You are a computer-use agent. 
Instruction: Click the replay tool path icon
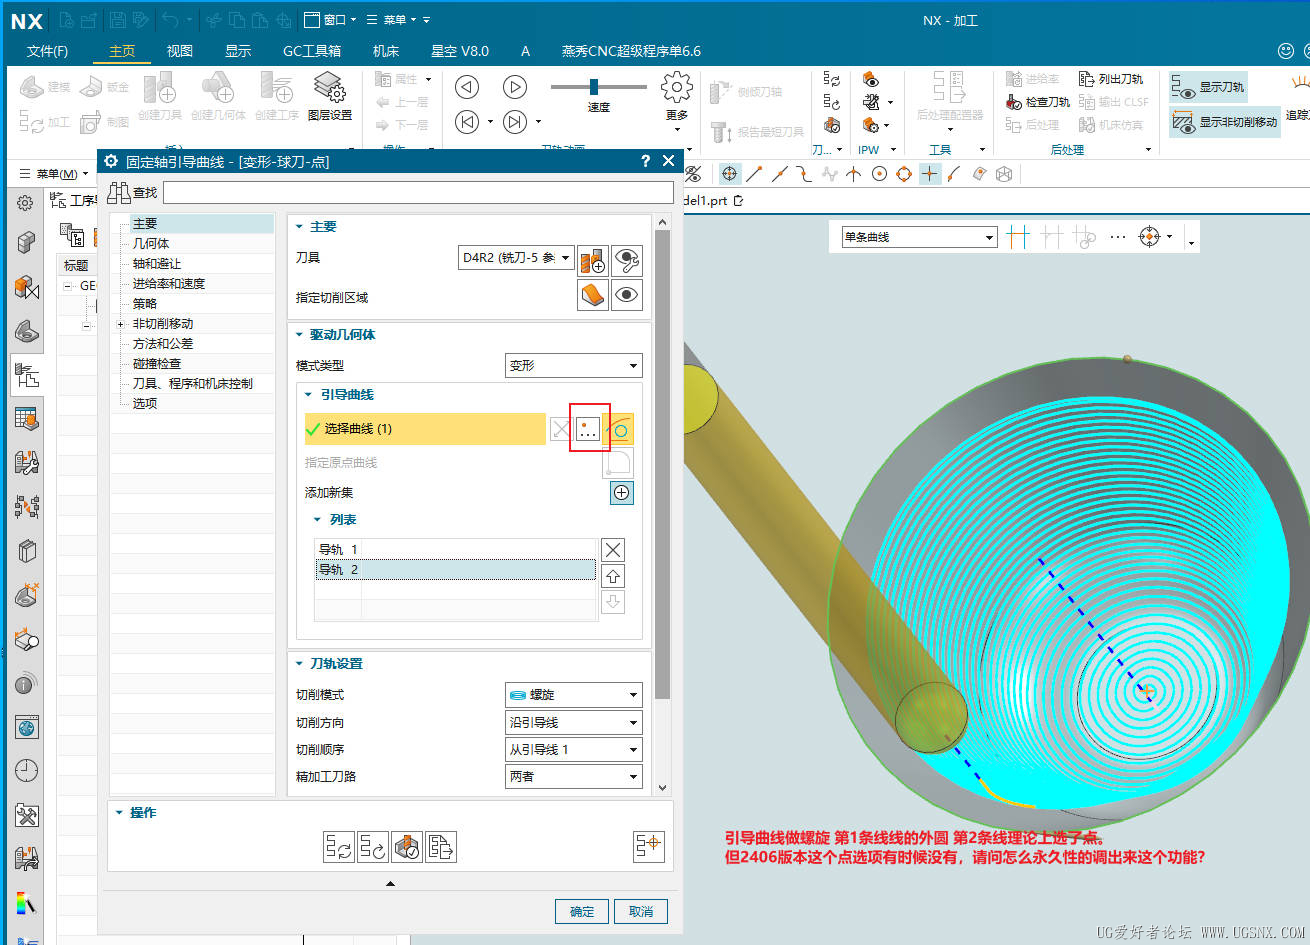[x=373, y=847]
